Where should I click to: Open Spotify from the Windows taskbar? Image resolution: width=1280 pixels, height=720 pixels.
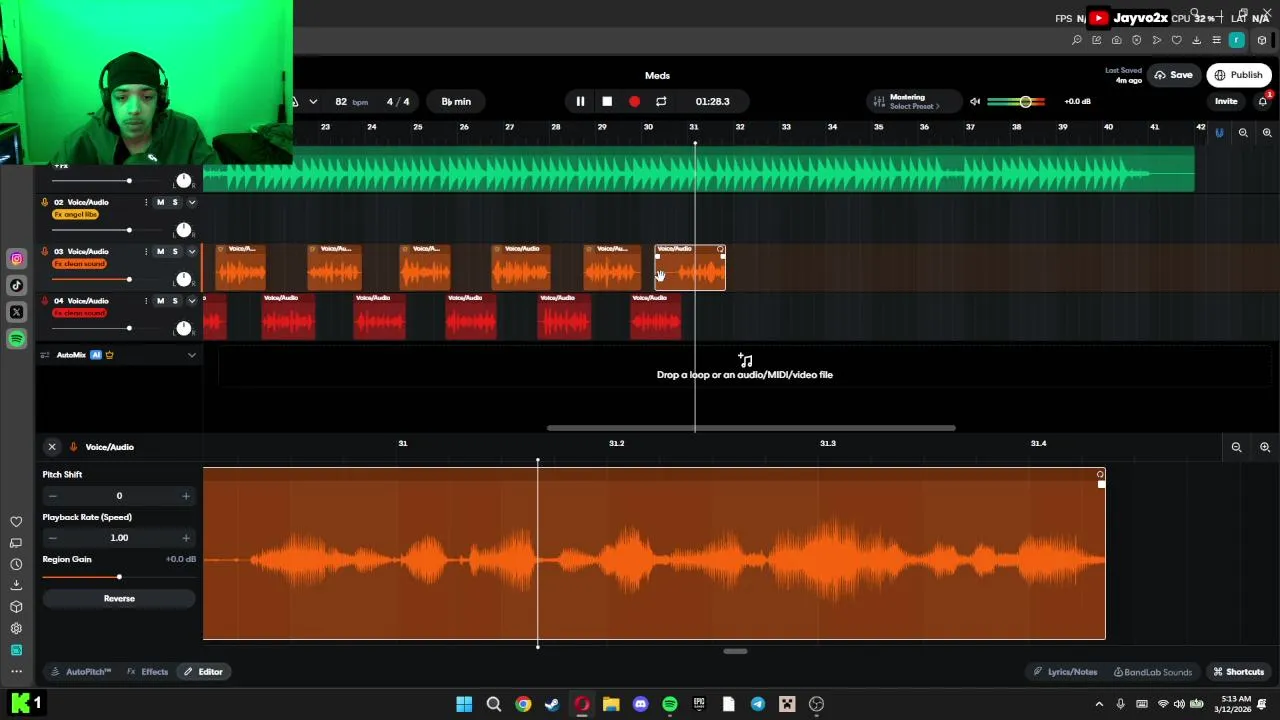coord(670,704)
